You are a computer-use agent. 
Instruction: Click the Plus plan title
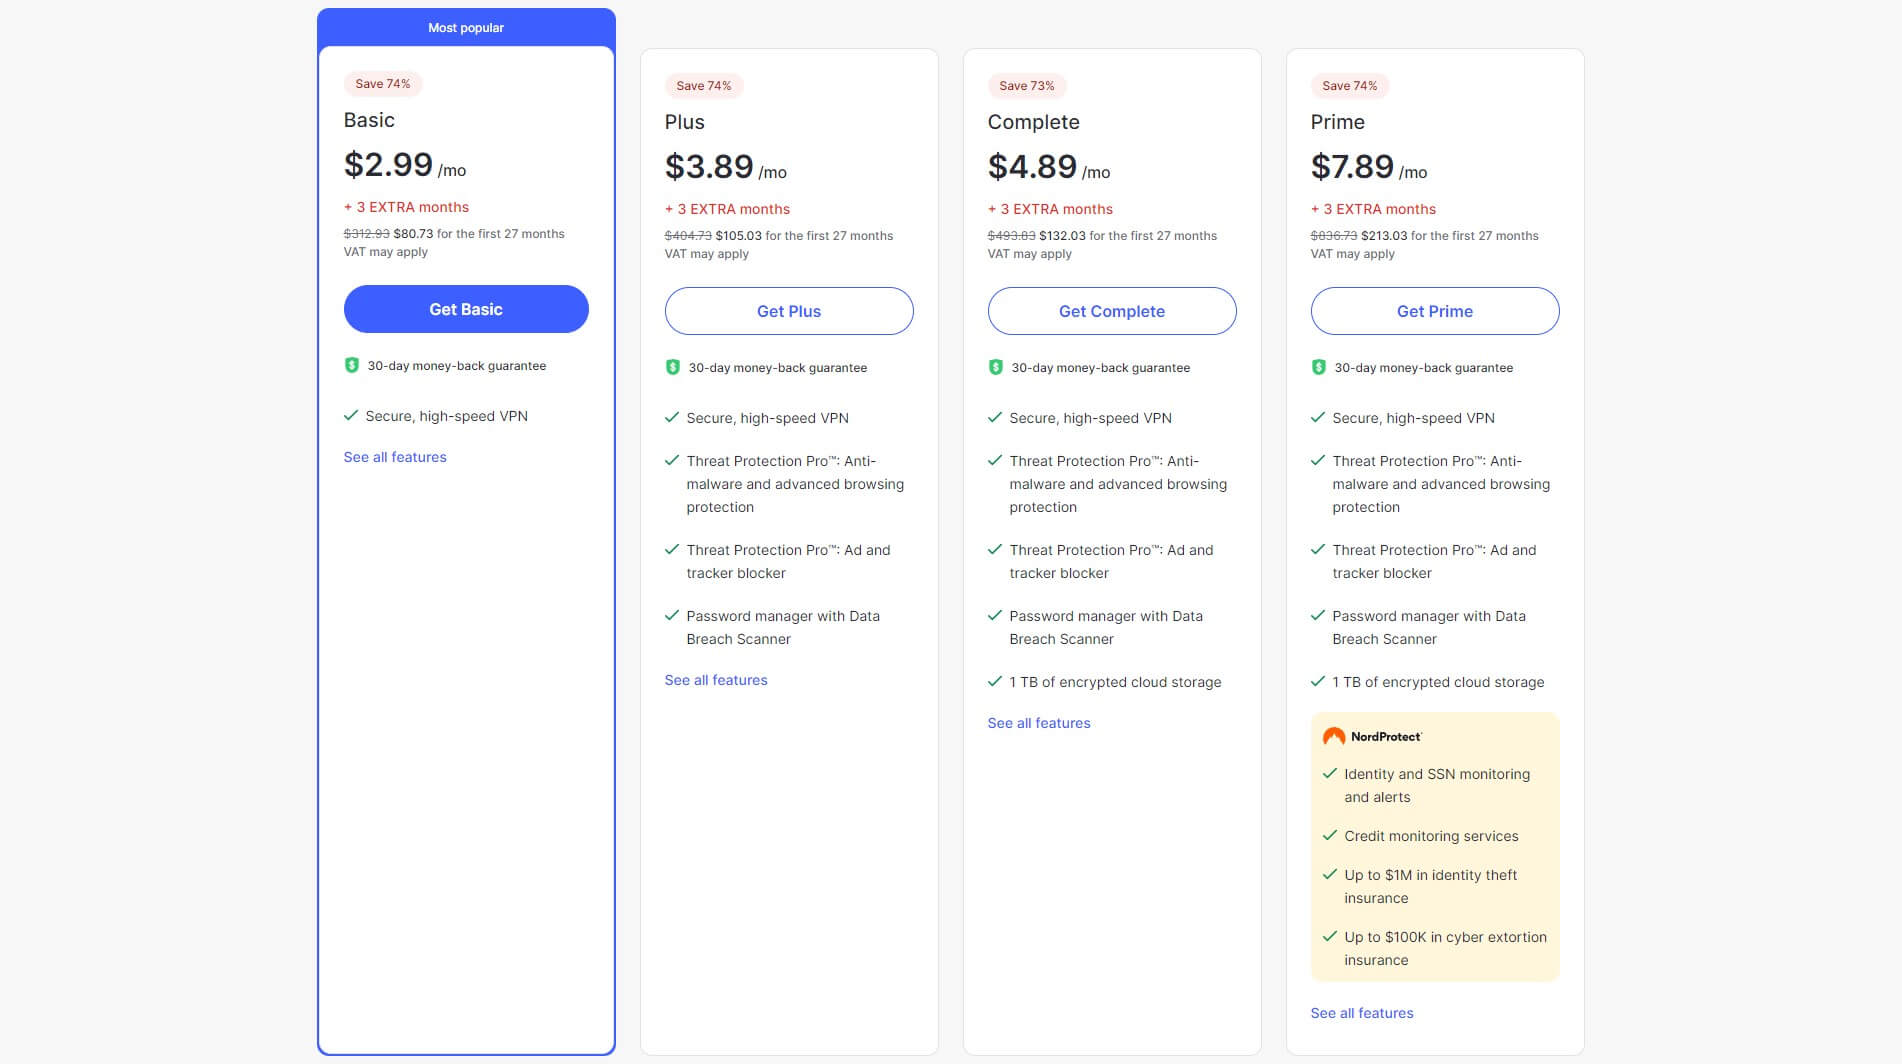[x=685, y=122]
